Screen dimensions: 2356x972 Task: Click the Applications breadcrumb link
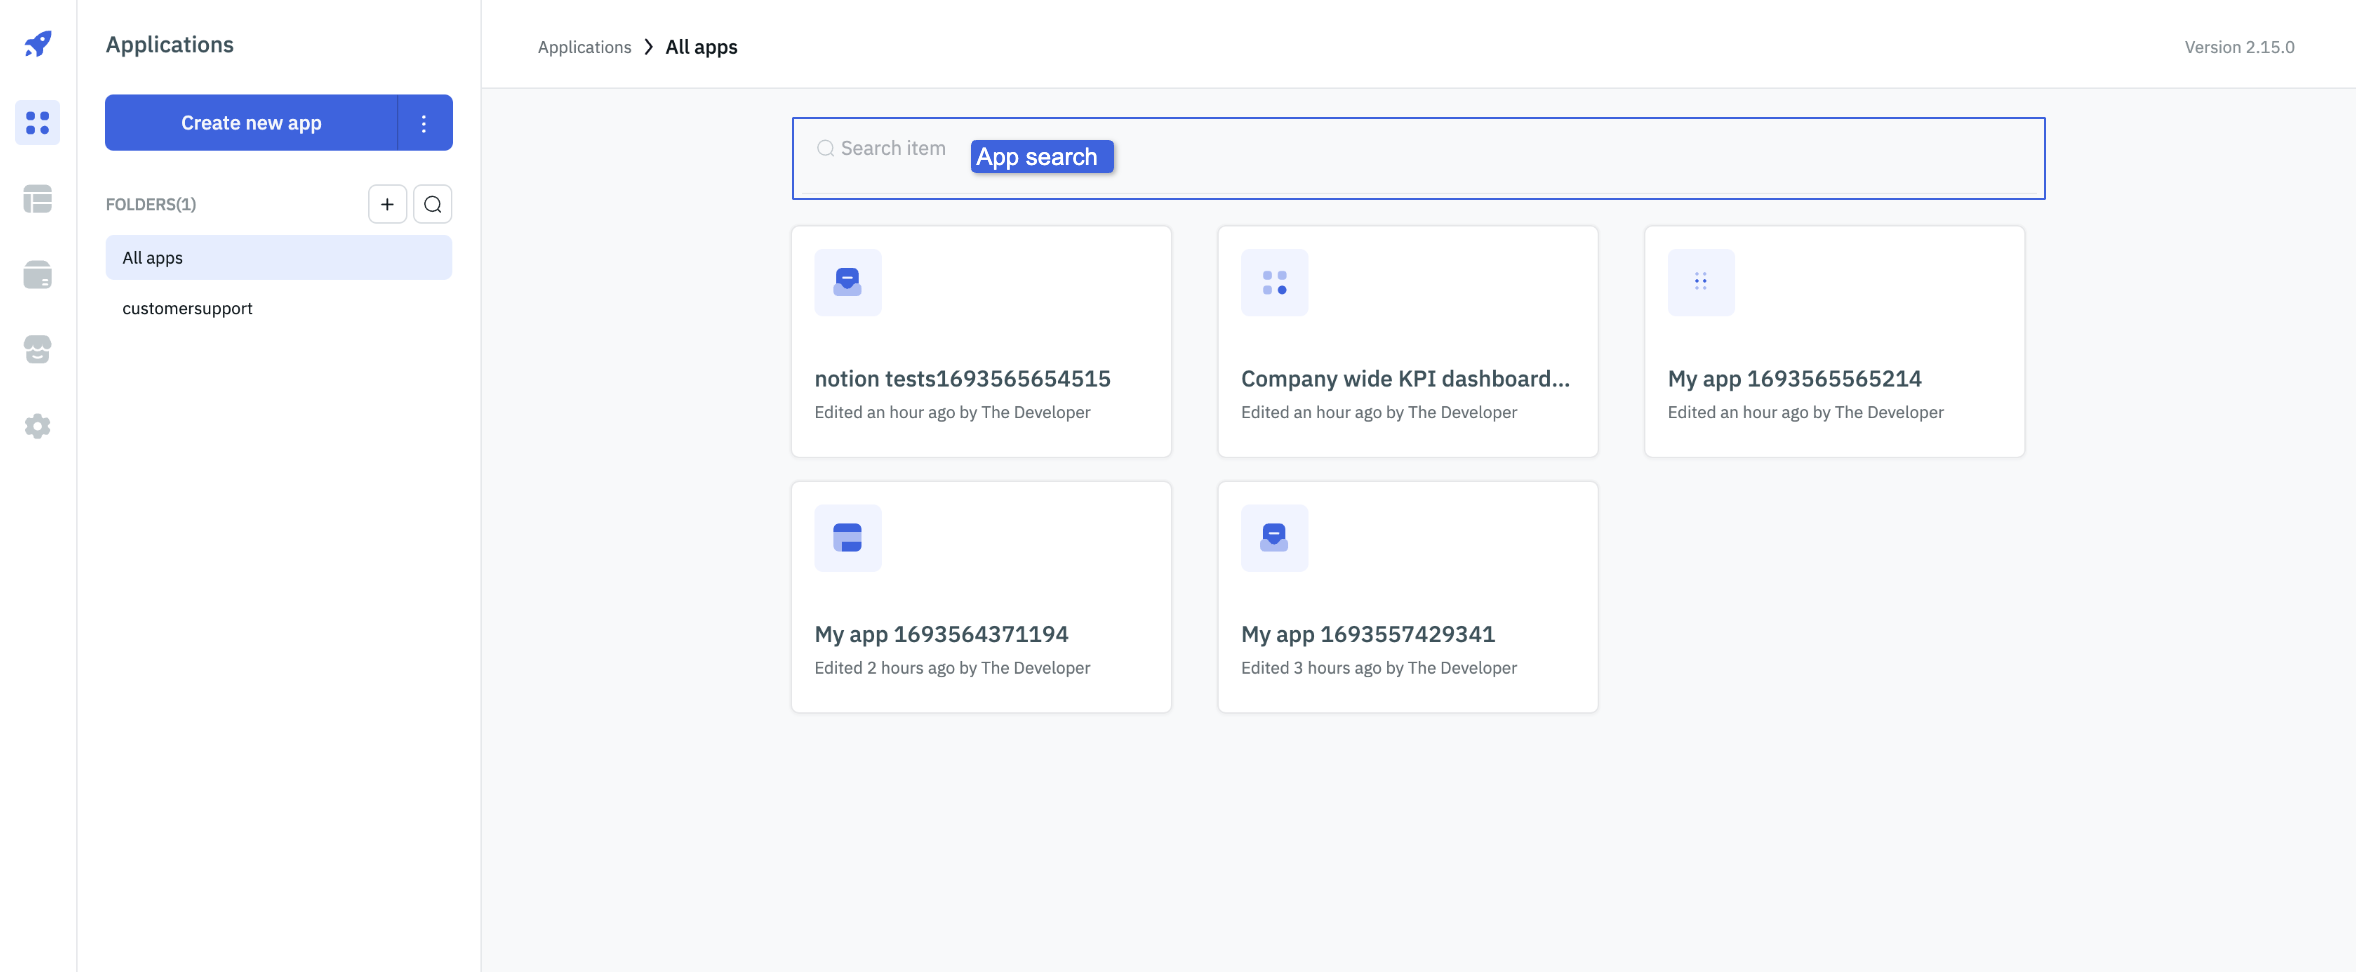click(x=584, y=47)
